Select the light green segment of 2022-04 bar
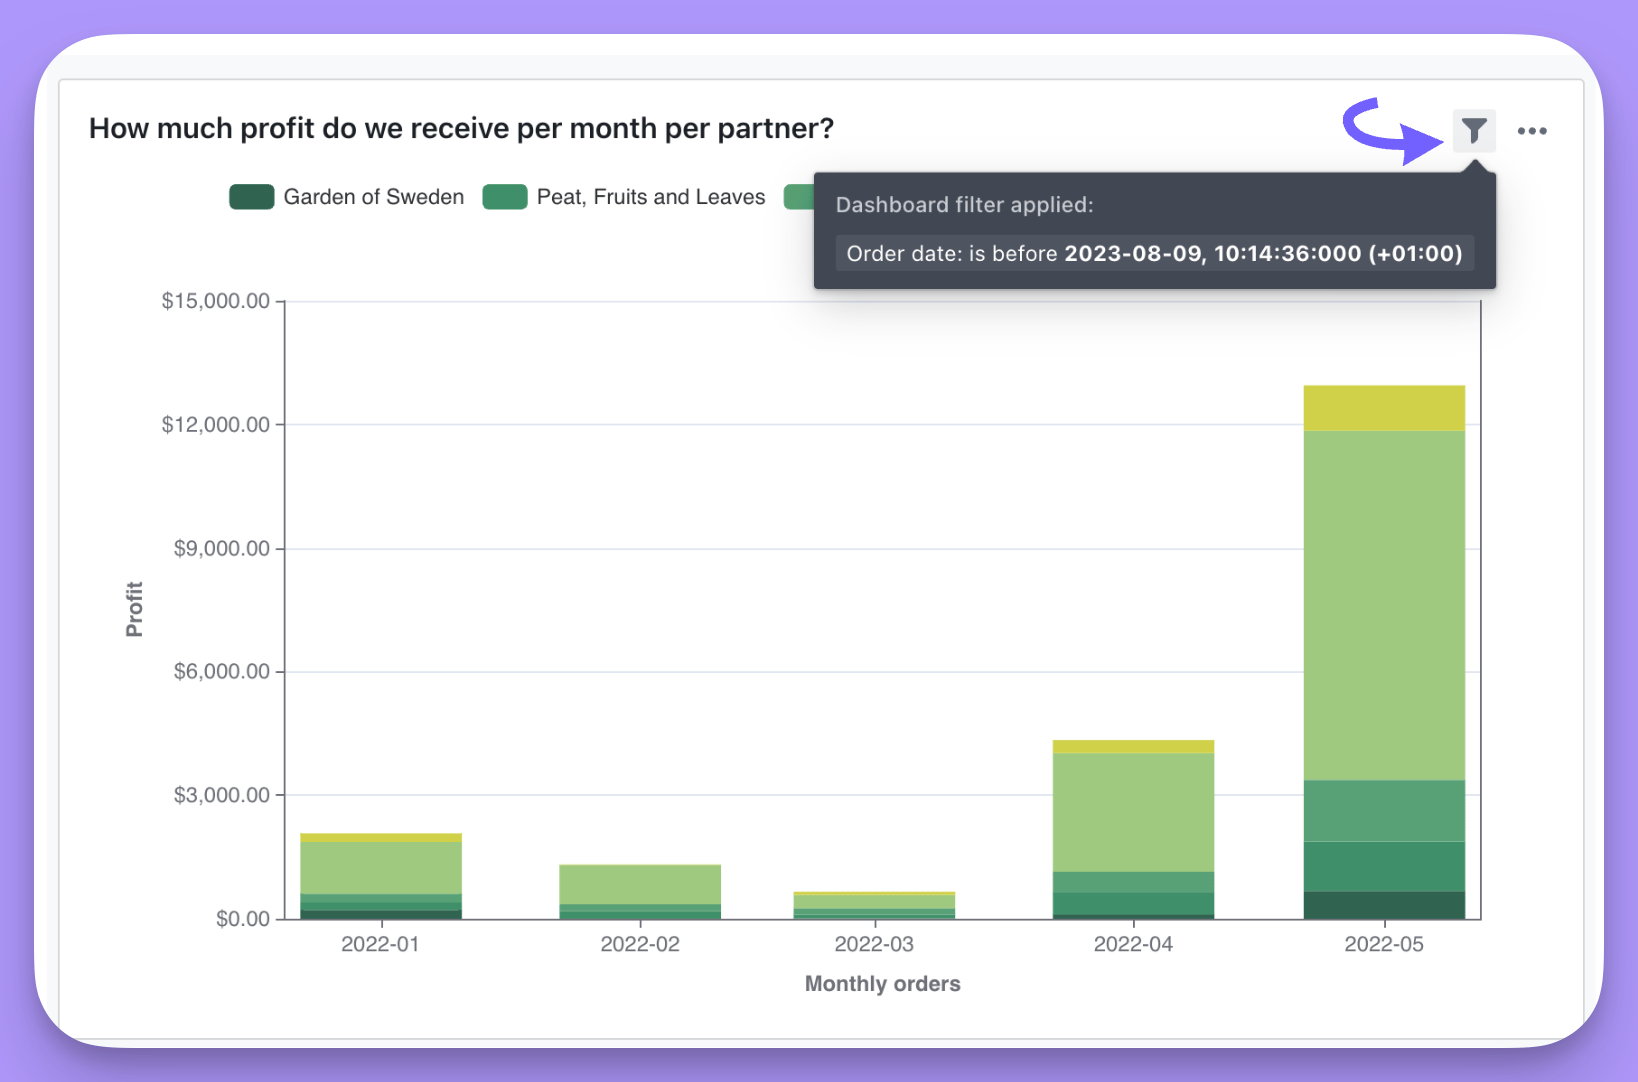Image resolution: width=1638 pixels, height=1082 pixels. [x=1133, y=813]
